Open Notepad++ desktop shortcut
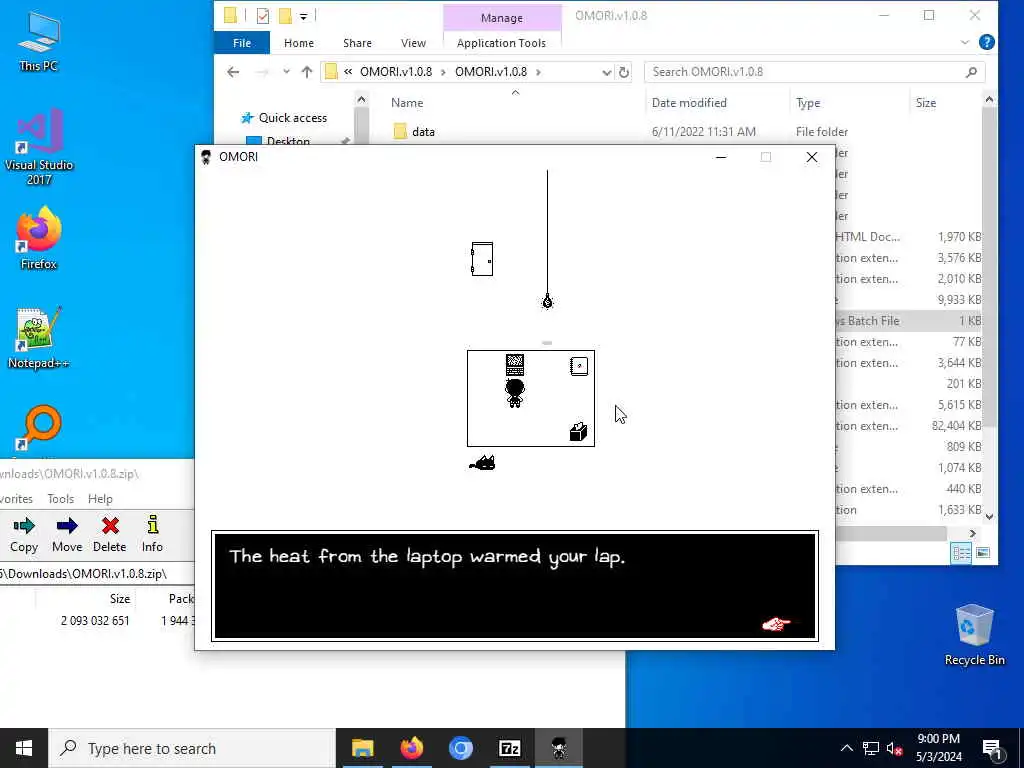 pyautogui.click(x=39, y=338)
